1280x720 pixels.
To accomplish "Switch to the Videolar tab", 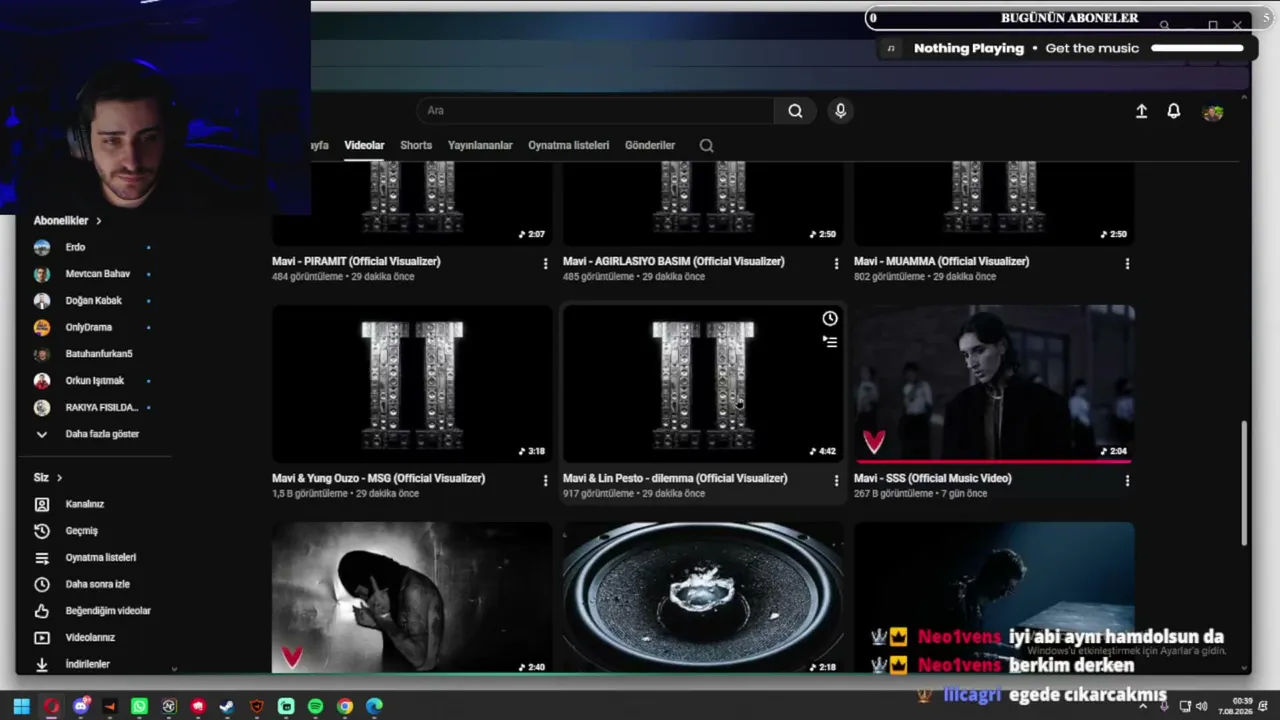I will 364,146.
